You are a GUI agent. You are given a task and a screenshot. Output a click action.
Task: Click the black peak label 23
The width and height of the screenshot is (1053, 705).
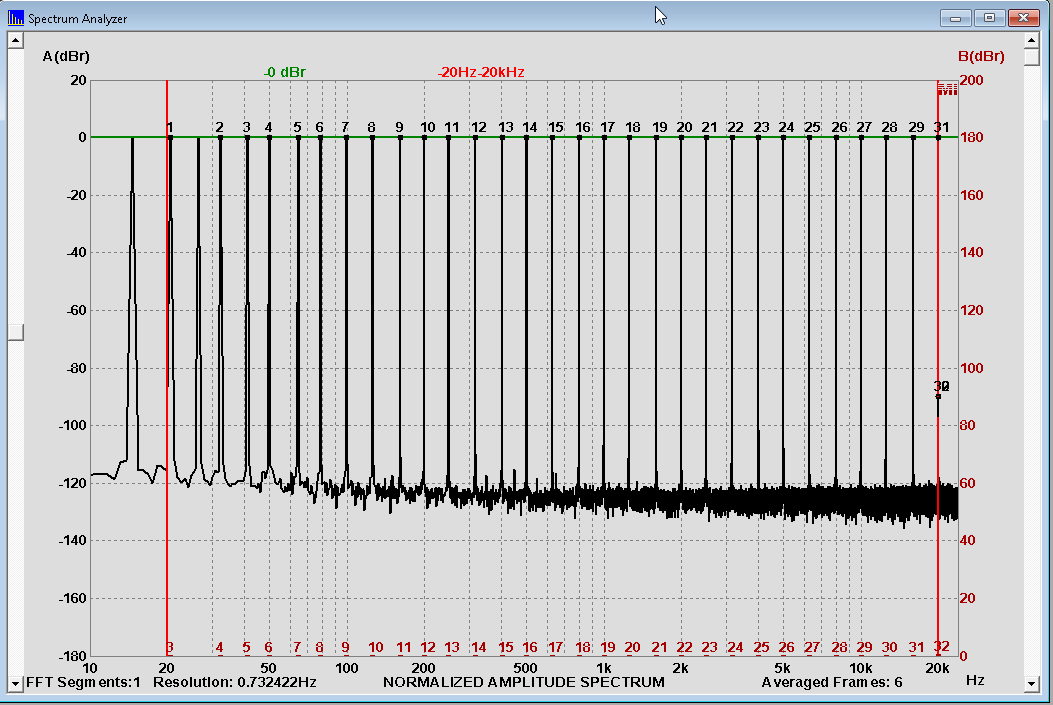click(x=761, y=127)
